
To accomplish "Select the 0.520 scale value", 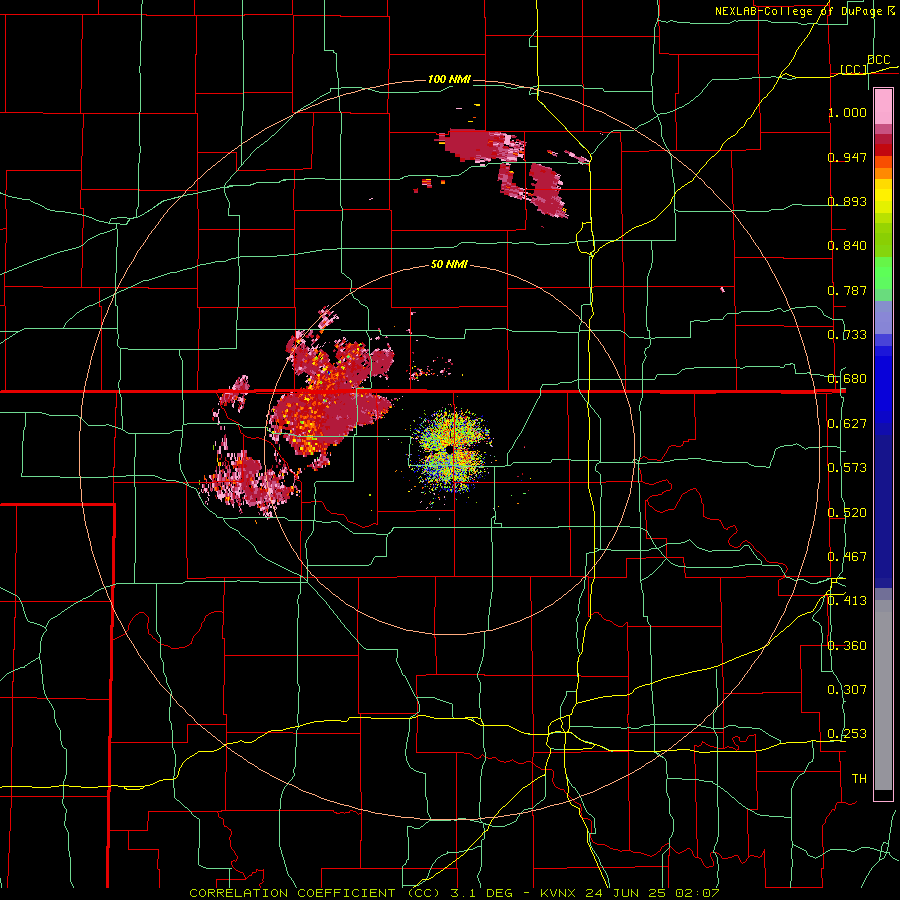I will (847, 513).
